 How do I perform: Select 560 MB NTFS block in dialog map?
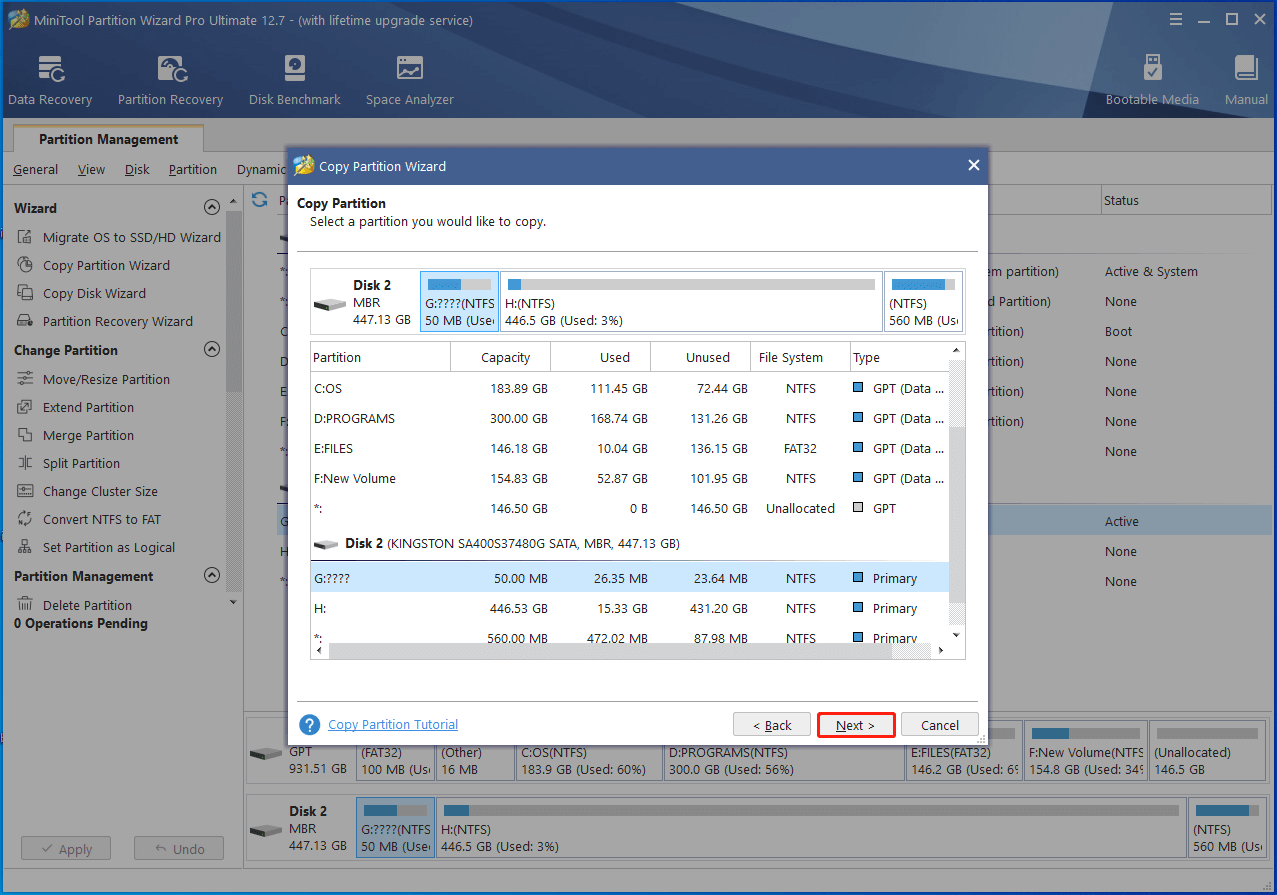pyautogui.click(x=923, y=301)
